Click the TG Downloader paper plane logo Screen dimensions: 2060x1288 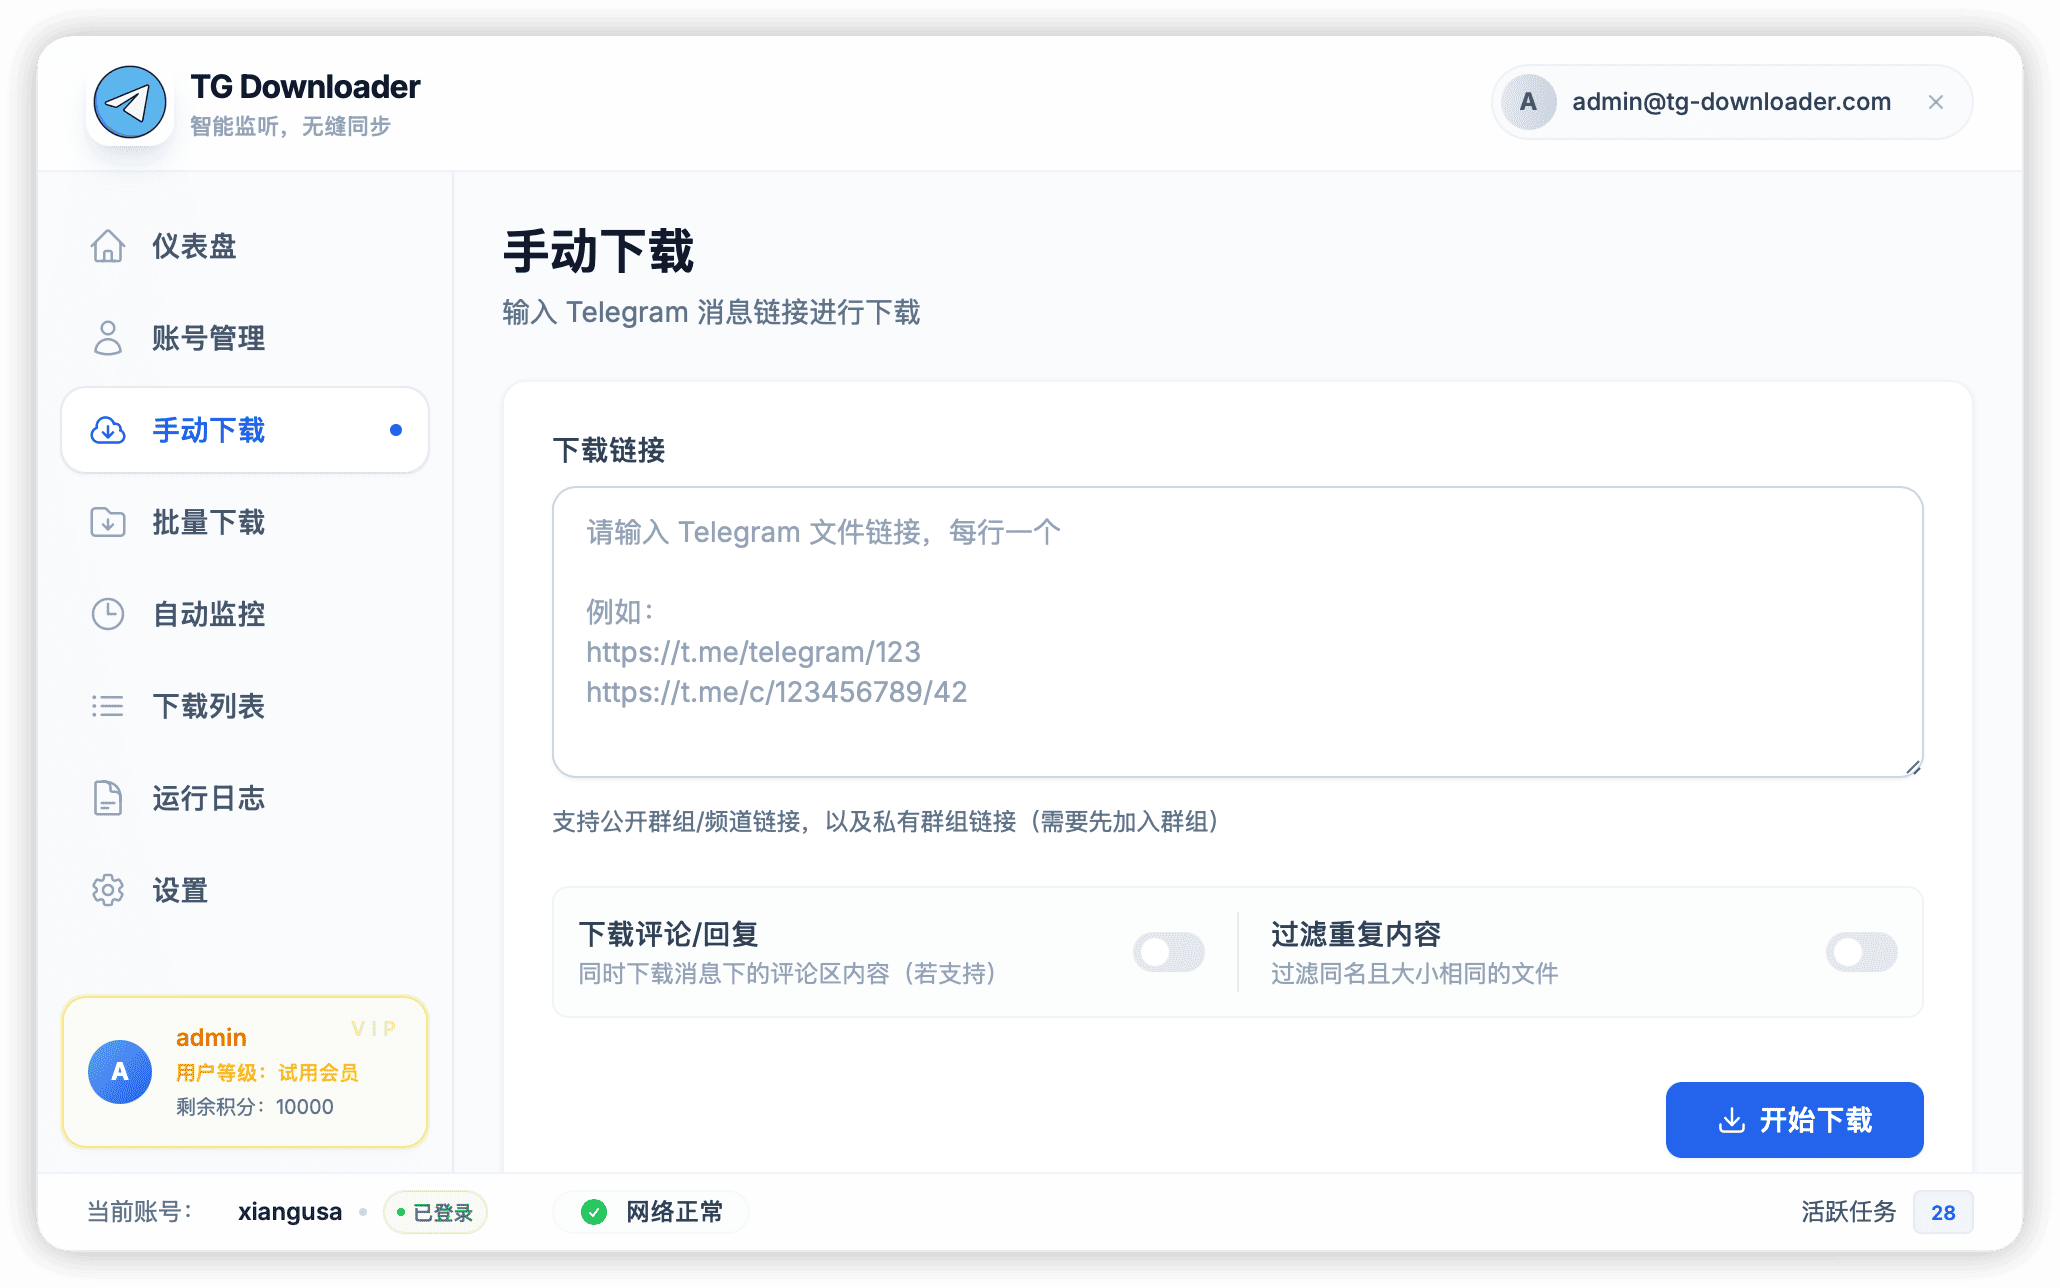click(x=131, y=101)
